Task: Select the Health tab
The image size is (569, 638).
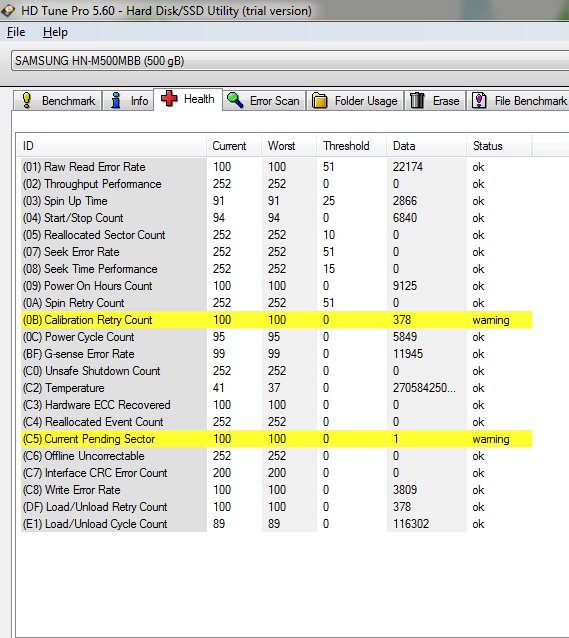Action: click(x=188, y=99)
